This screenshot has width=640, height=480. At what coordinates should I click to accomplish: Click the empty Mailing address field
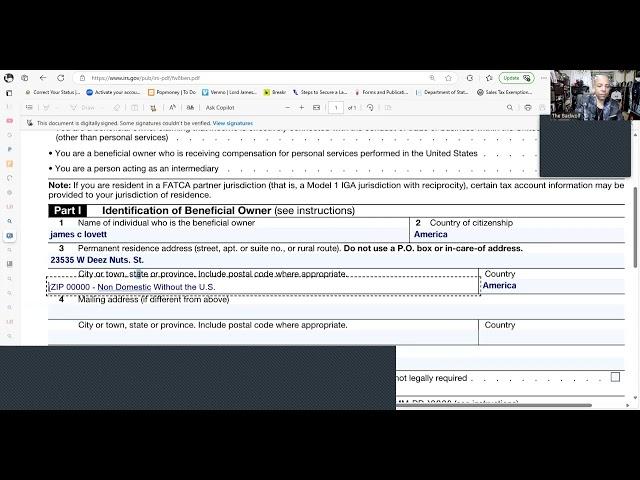[x=262, y=311]
